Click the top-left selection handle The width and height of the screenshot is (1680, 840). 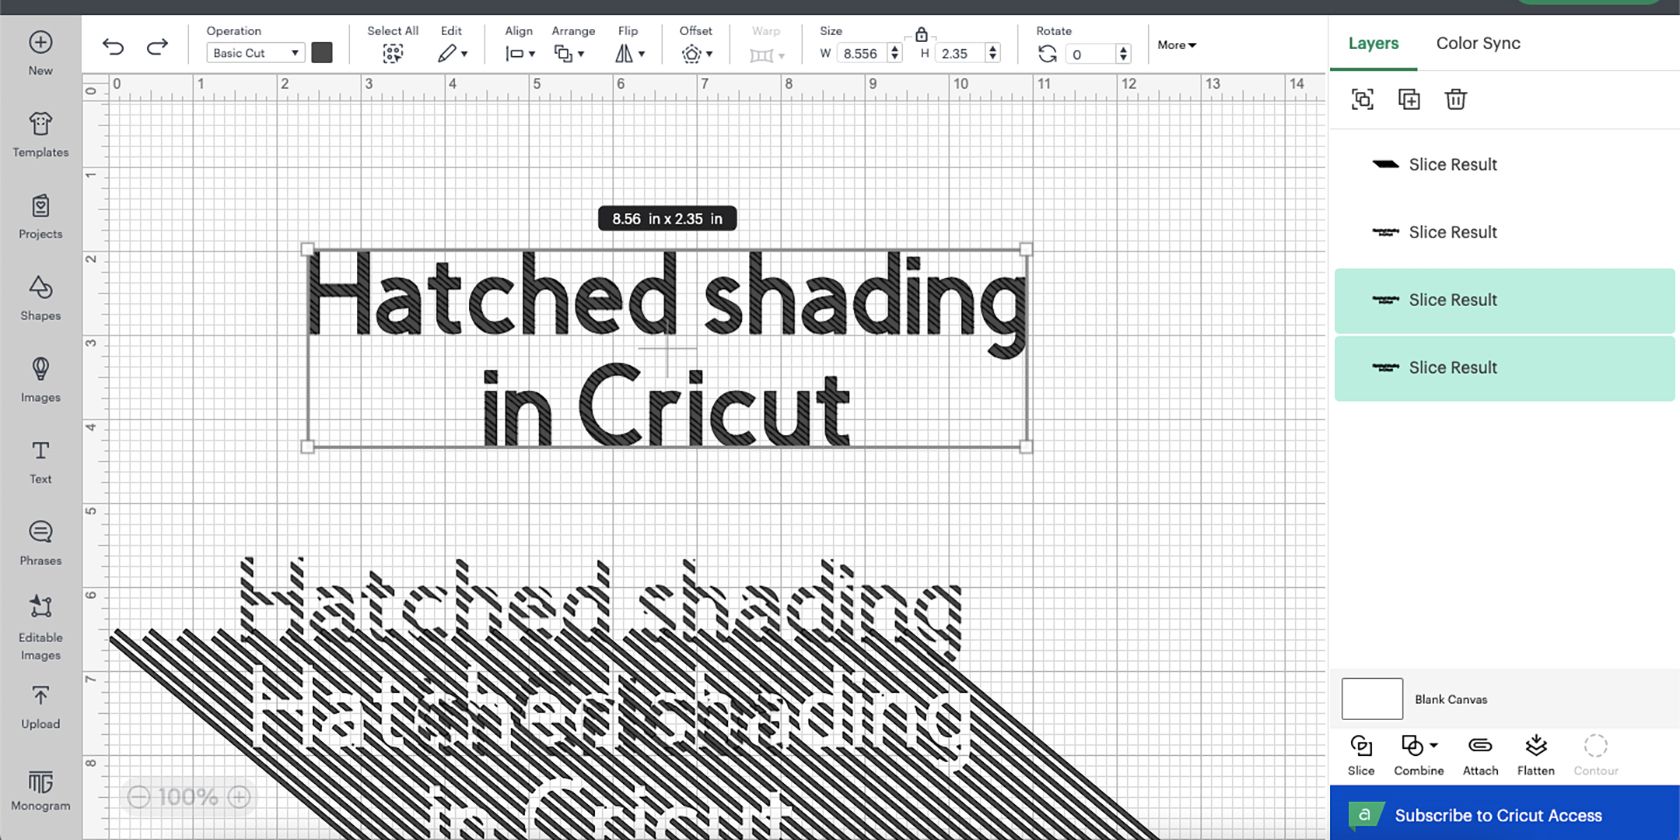307,249
